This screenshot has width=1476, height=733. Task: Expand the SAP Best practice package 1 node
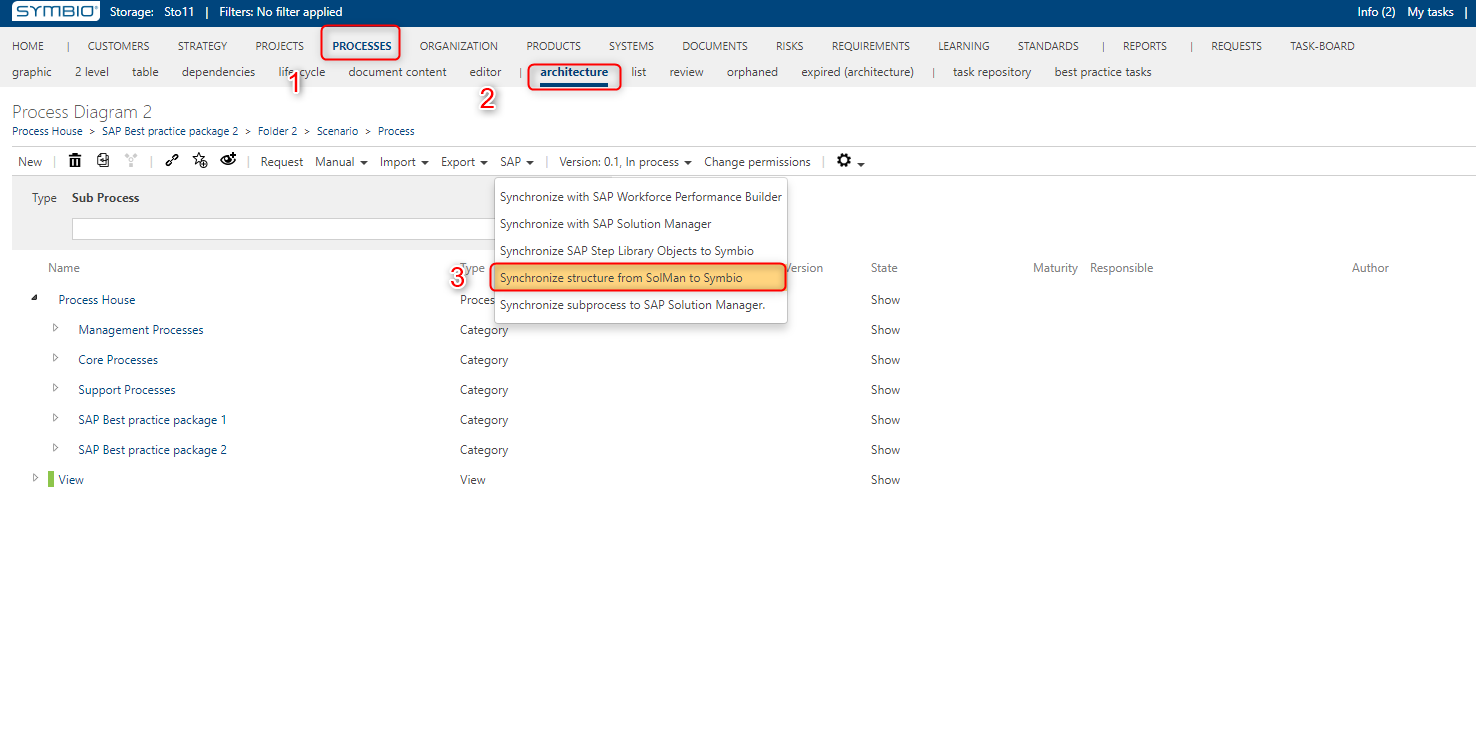[56, 419]
